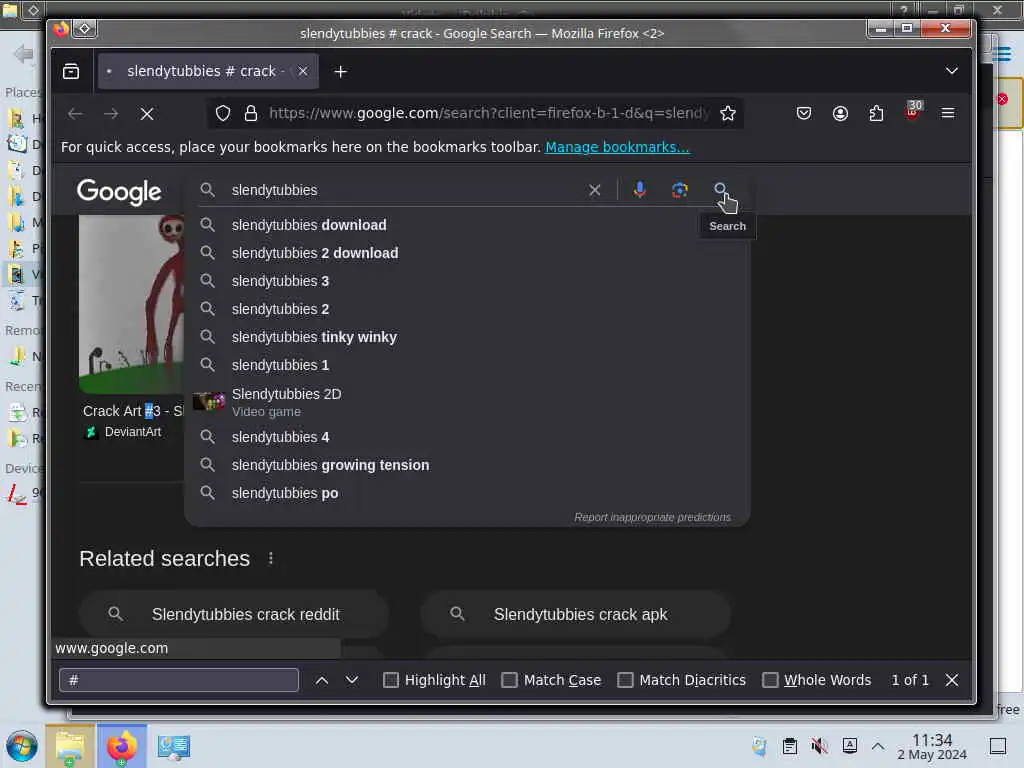The width and height of the screenshot is (1024, 768).
Task: Open Firefox application hamburger menu
Action: [948, 114]
